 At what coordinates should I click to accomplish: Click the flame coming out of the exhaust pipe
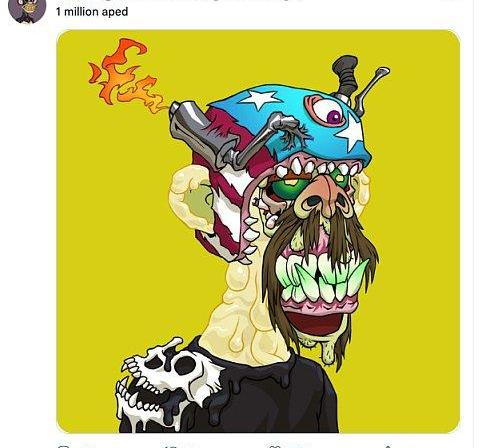pos(124,75)
